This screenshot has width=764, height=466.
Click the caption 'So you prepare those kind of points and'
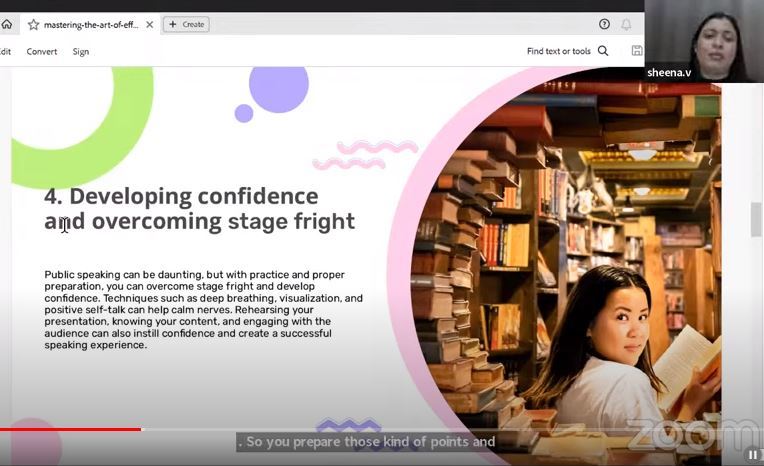[366, 442]
